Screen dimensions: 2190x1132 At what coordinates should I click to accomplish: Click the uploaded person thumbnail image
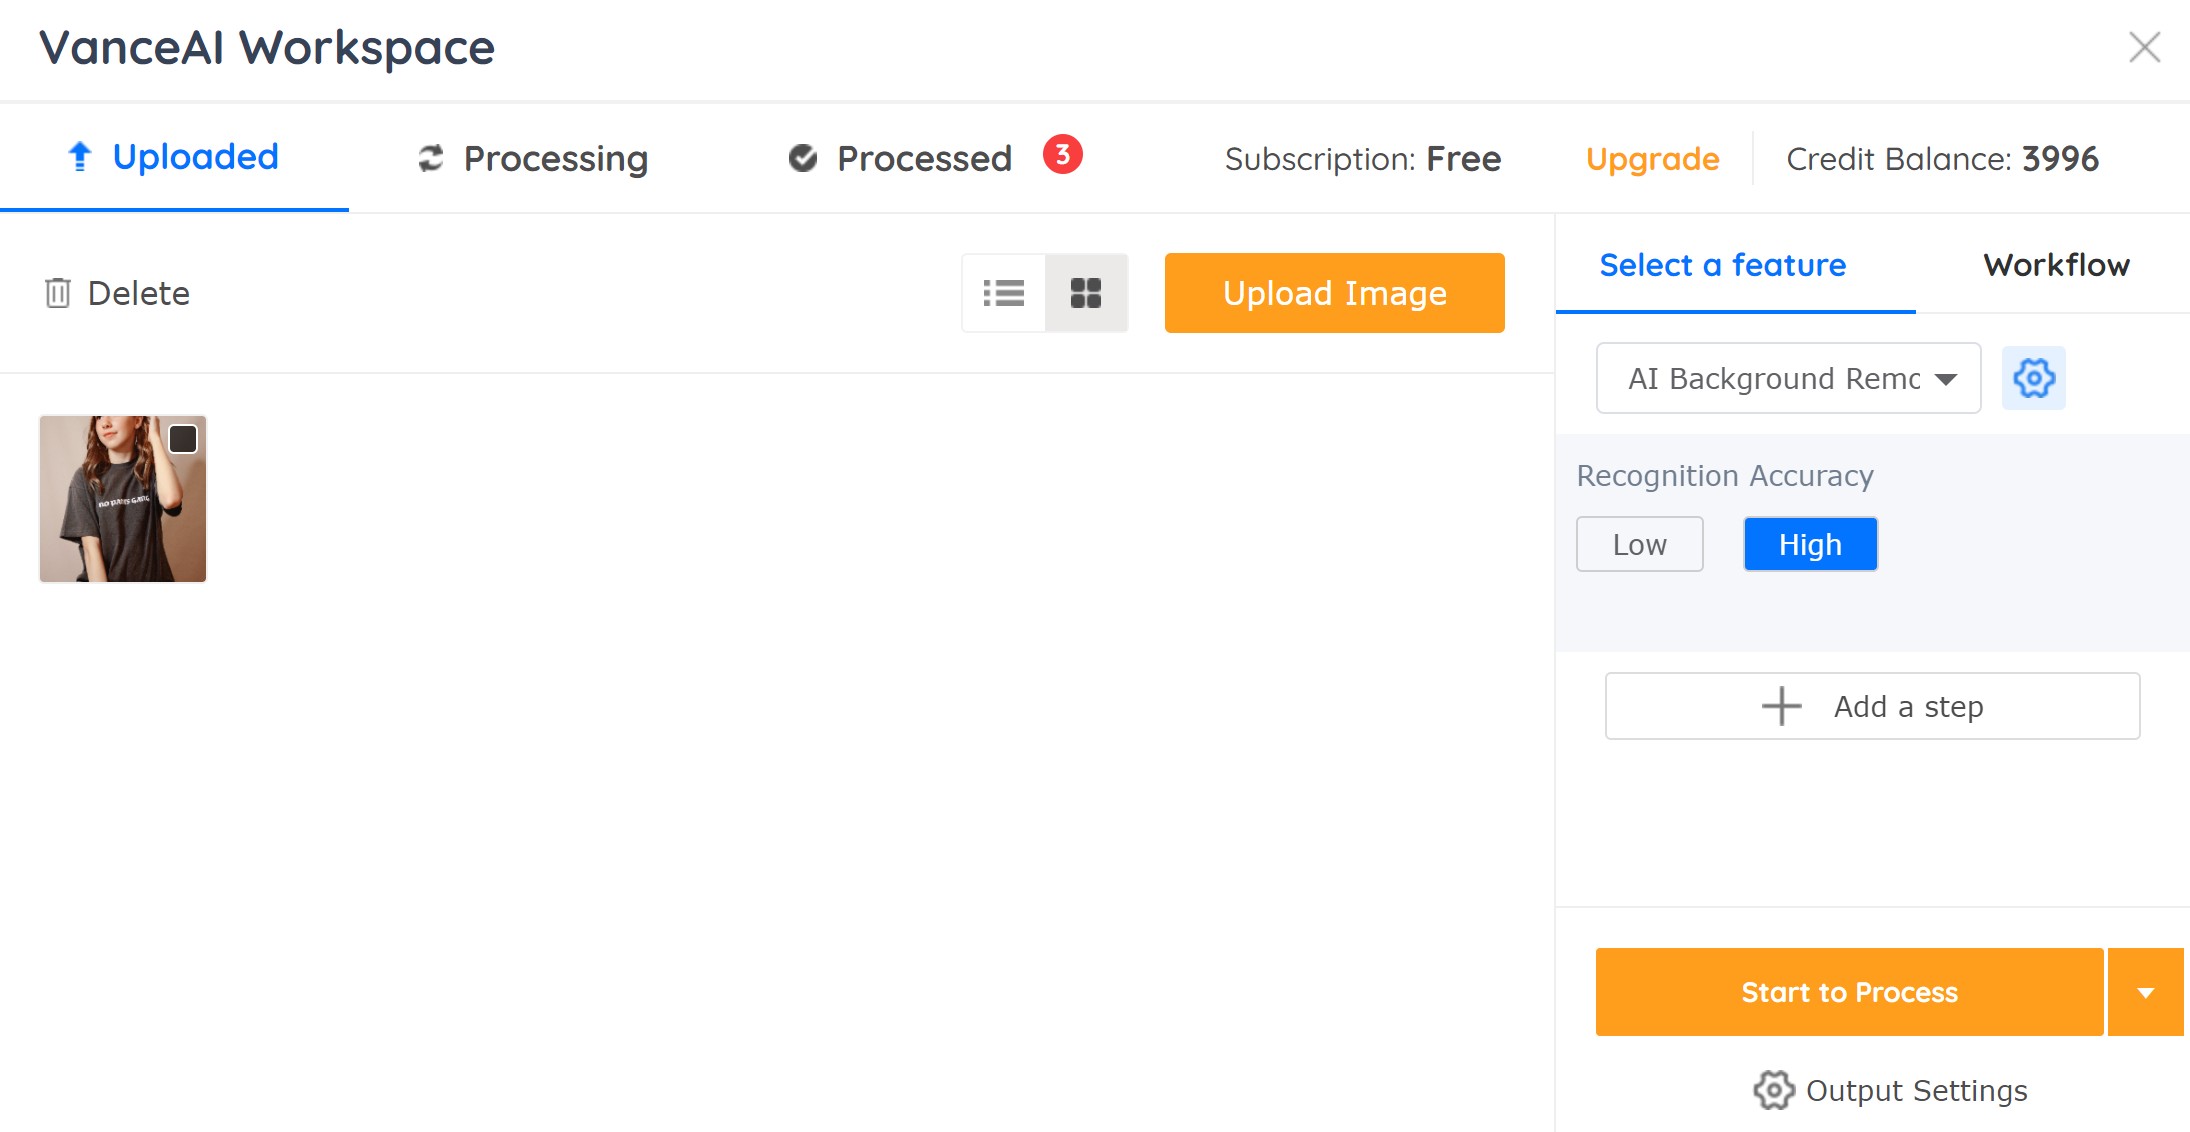point(123,498)
